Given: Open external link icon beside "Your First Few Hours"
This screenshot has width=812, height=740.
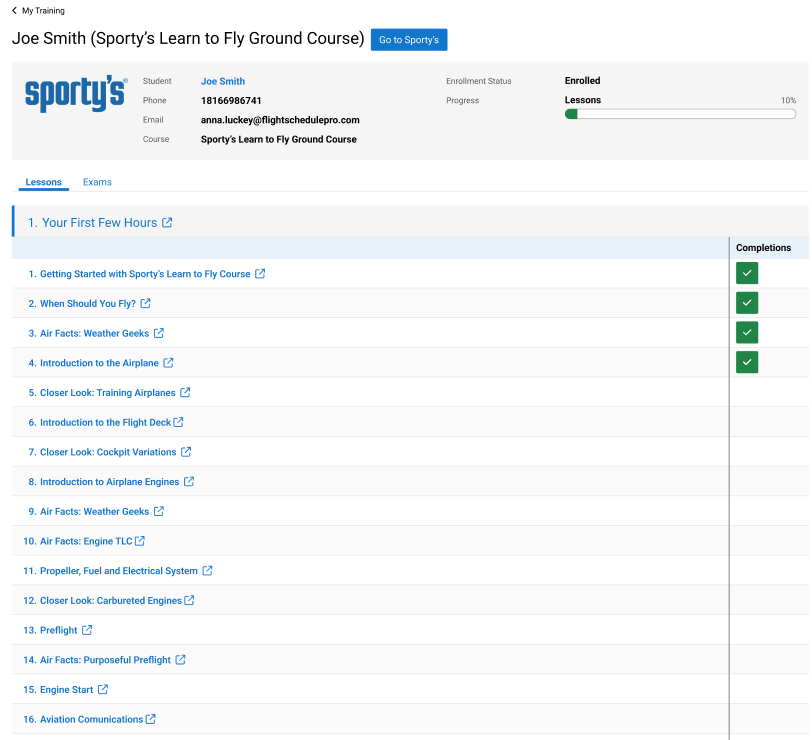Looking at the screenshot, I should pos(166,223).
